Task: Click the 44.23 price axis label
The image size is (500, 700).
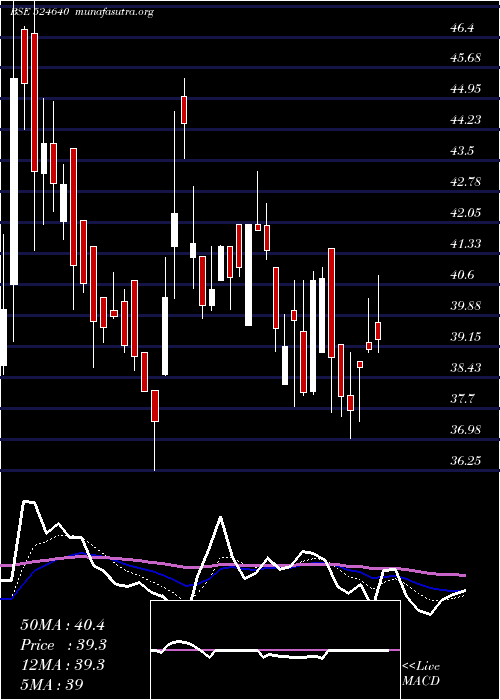Action: click(466, 120)
